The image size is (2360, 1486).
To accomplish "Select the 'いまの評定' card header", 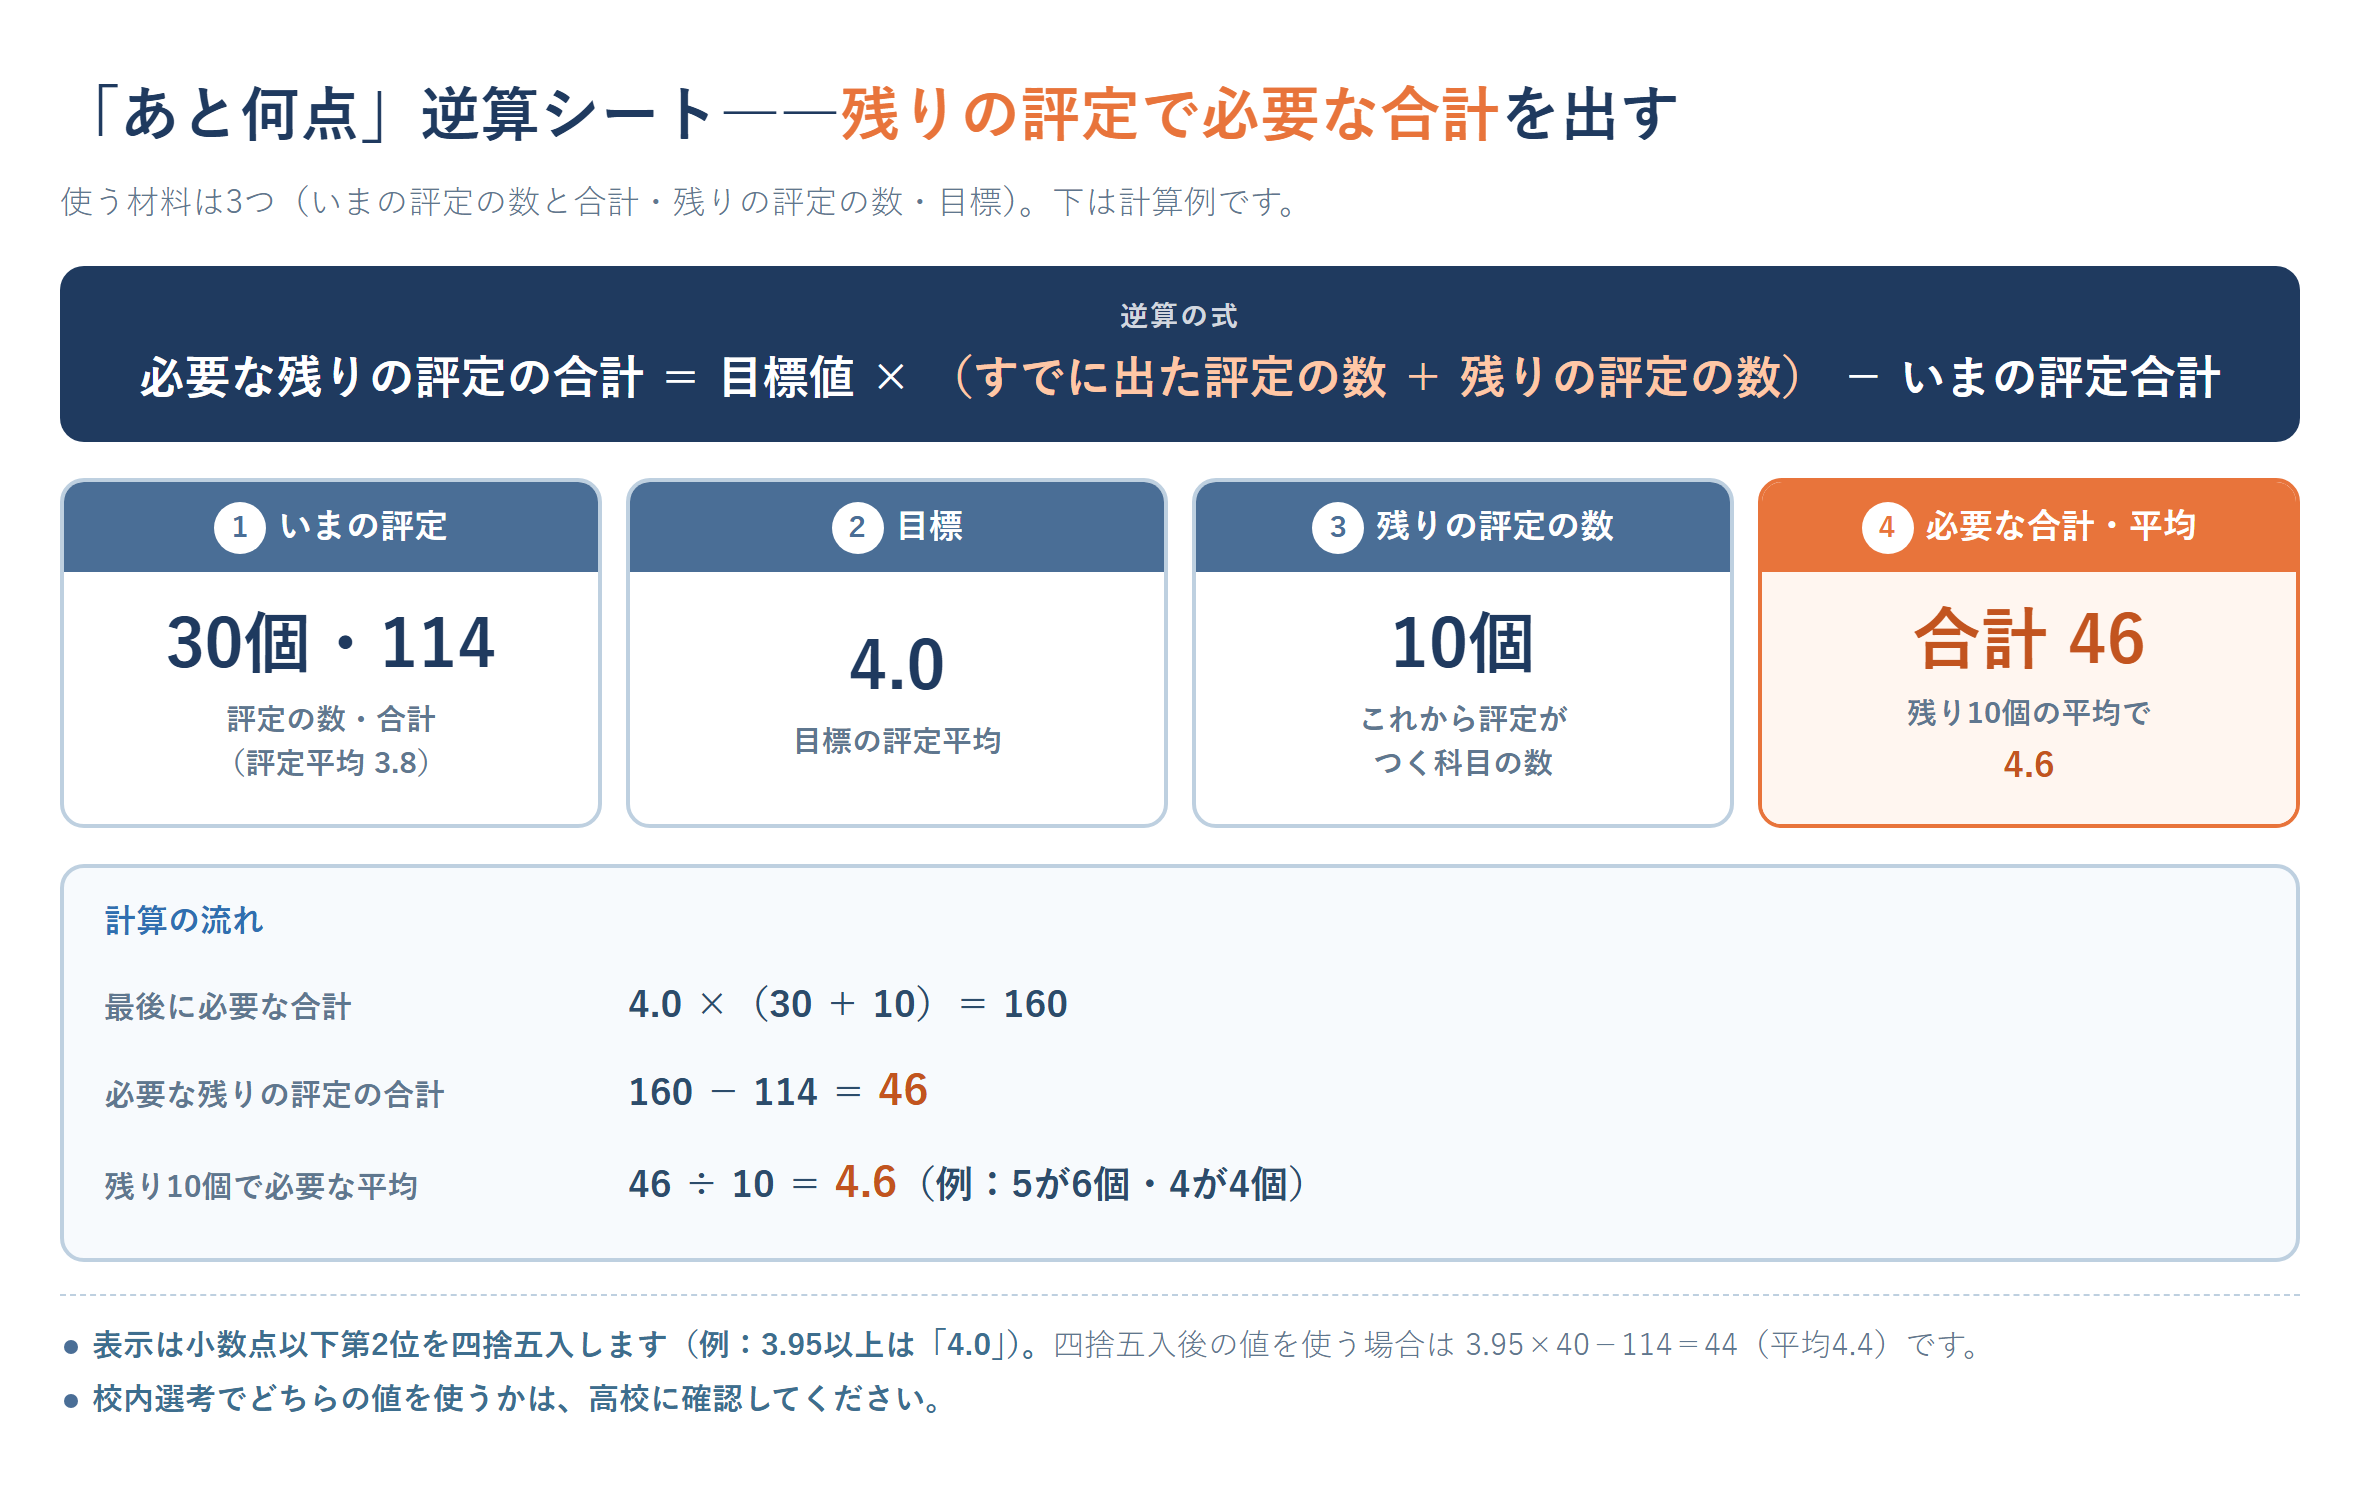I will pos(331,527).
